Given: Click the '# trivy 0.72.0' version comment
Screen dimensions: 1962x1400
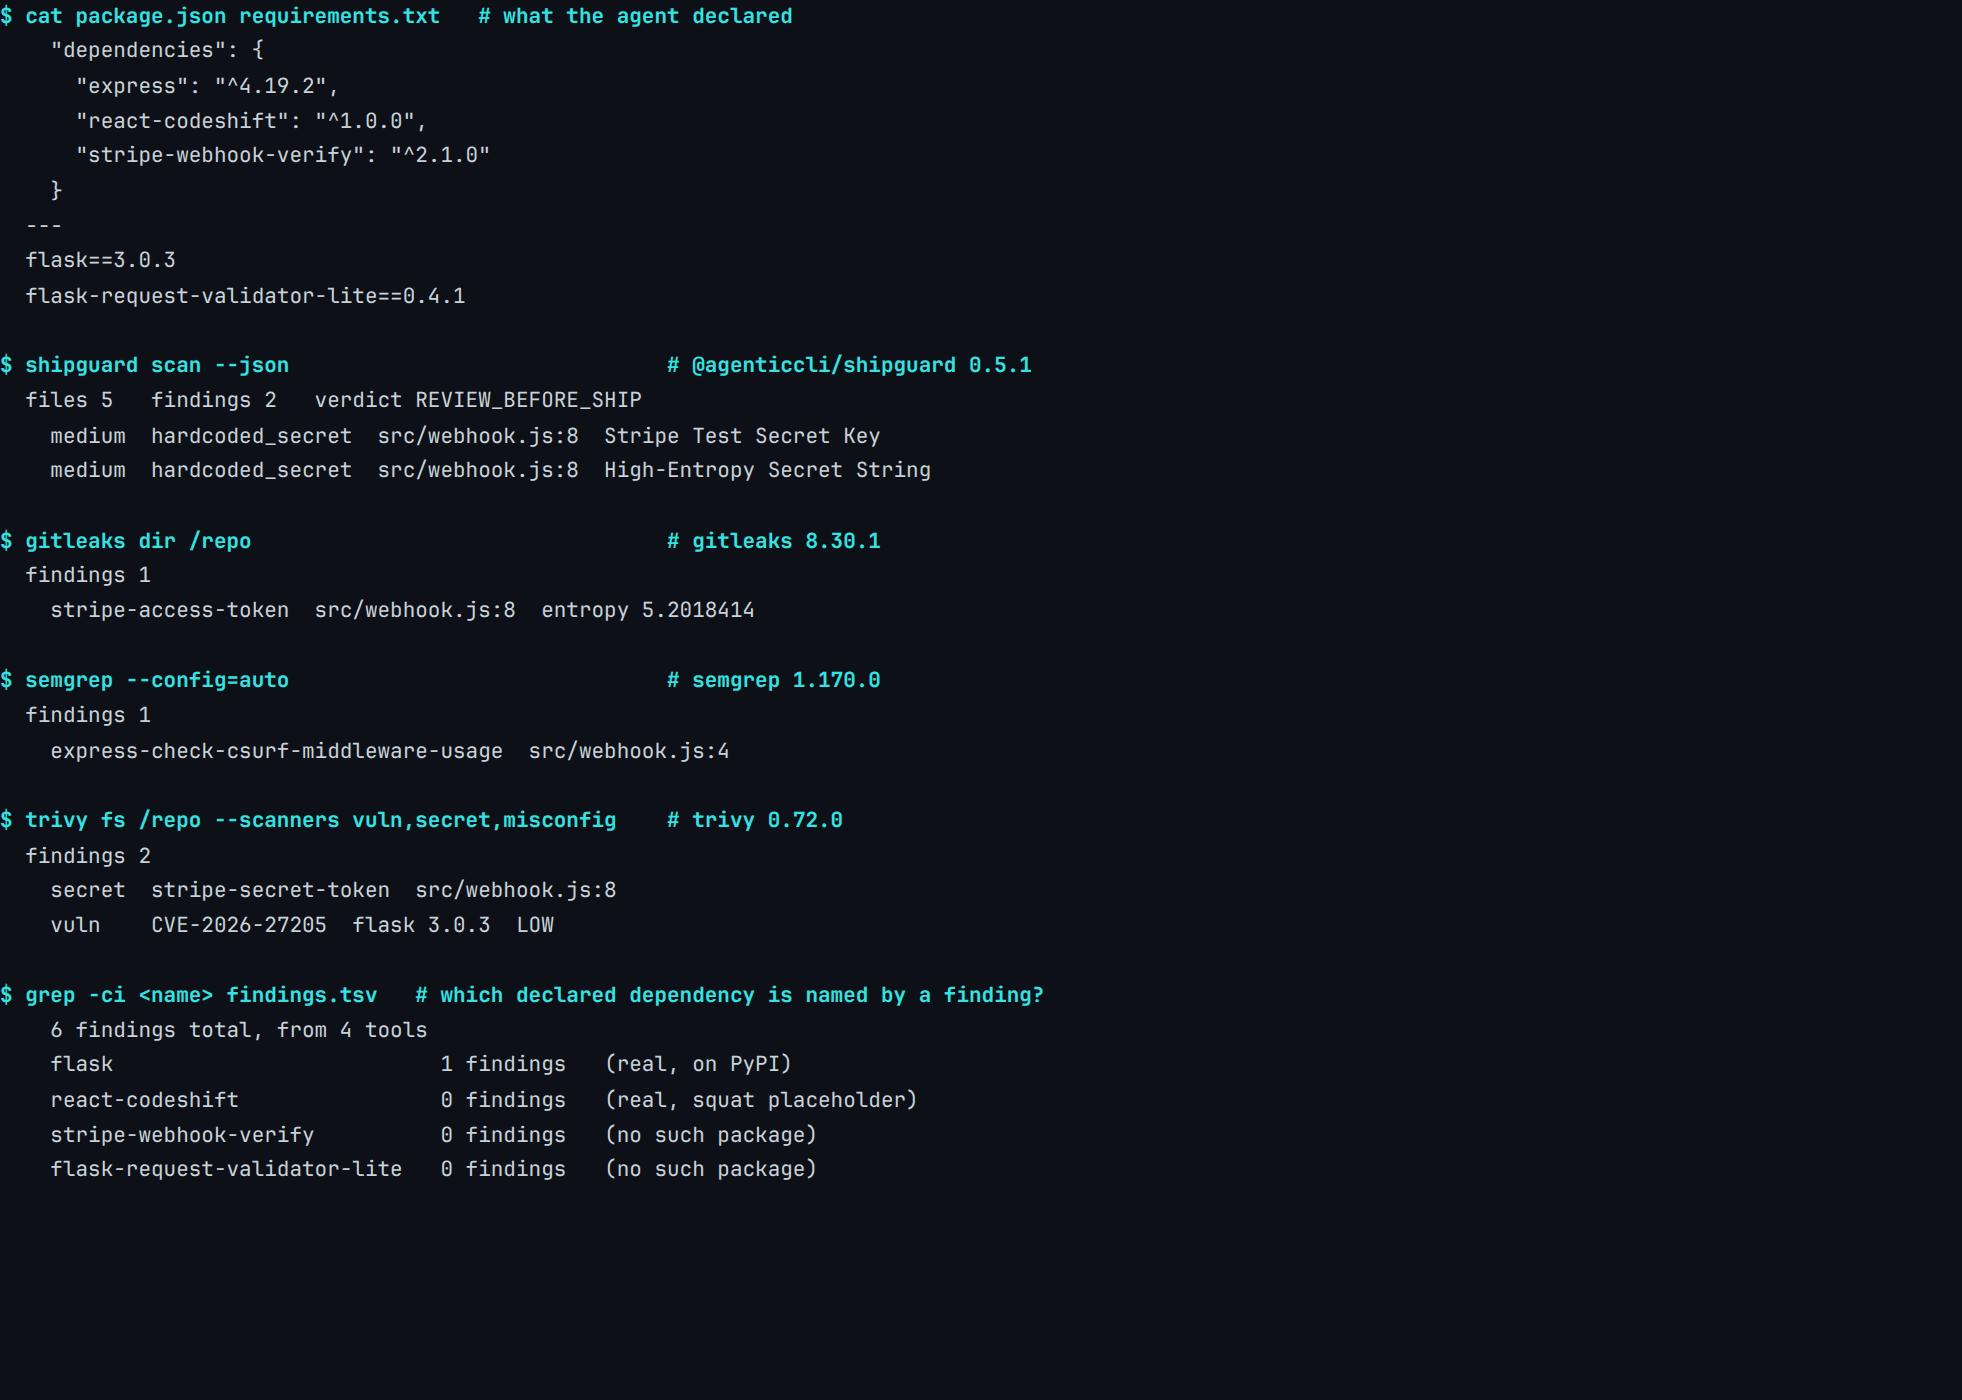Looking at the screenshot, I should (x=755, y=820).
